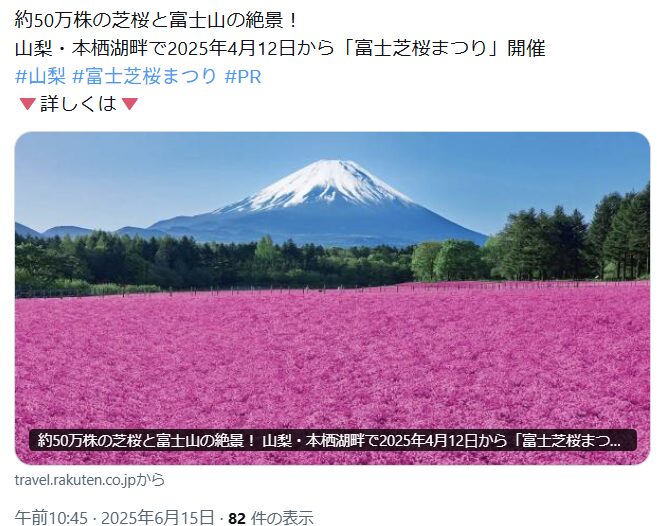Screen dimensions: 660x526
Task: Click the red triangle before 詳しくは
Action: [x=27, y=104]
